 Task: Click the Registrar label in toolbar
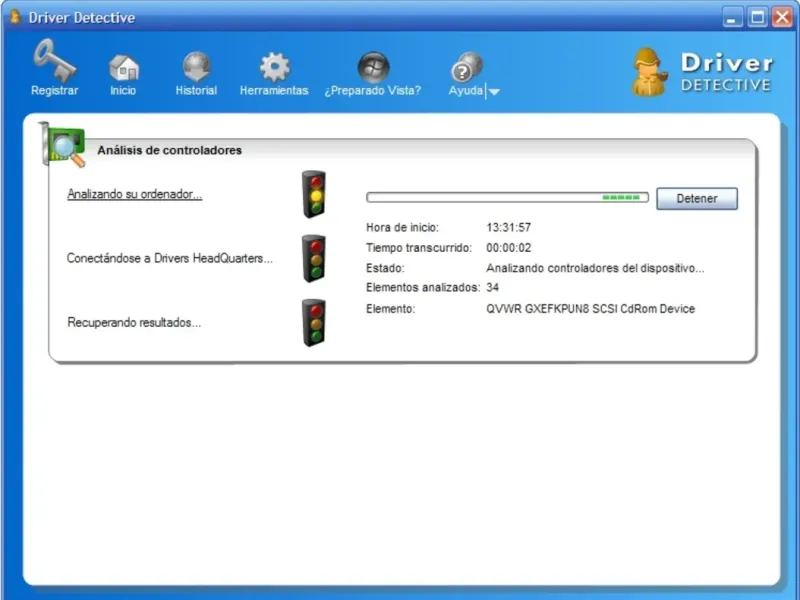54,91
